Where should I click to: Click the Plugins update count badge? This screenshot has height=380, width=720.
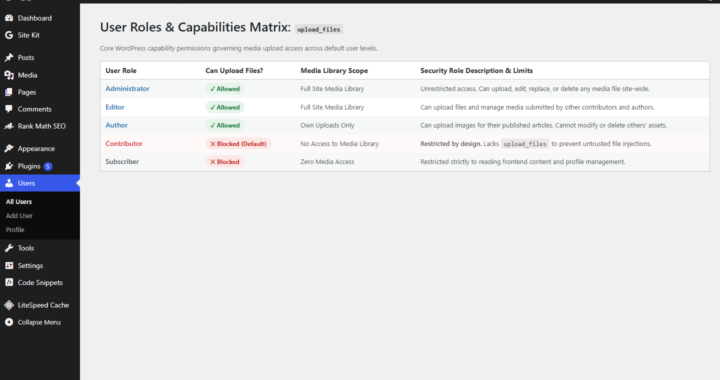pyautogui.click(x=48, y=166)
